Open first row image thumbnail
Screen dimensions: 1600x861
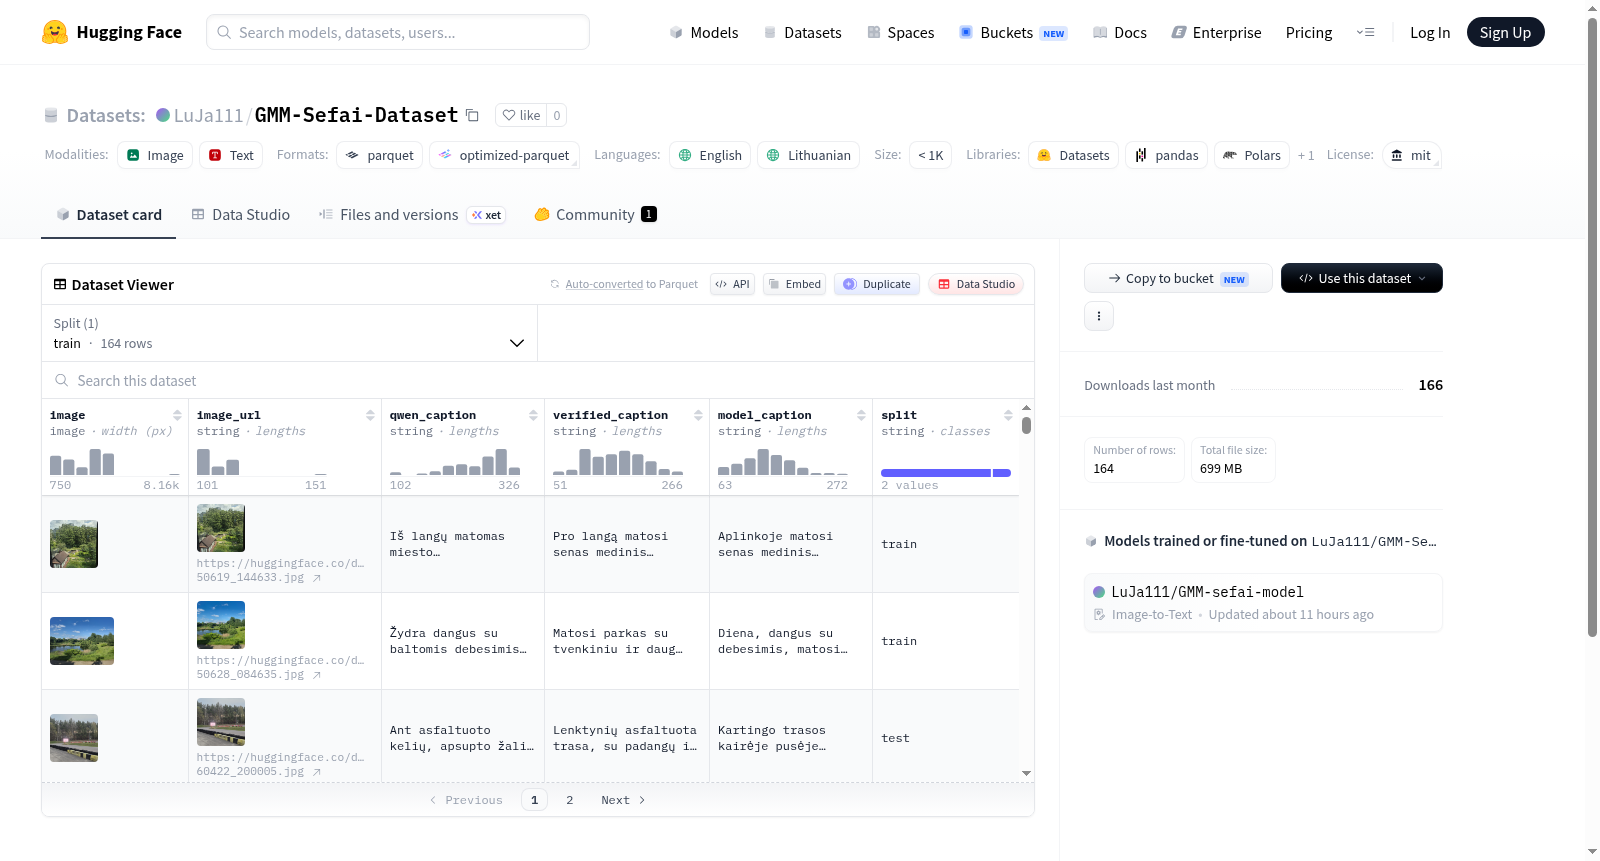pos(74,544)
